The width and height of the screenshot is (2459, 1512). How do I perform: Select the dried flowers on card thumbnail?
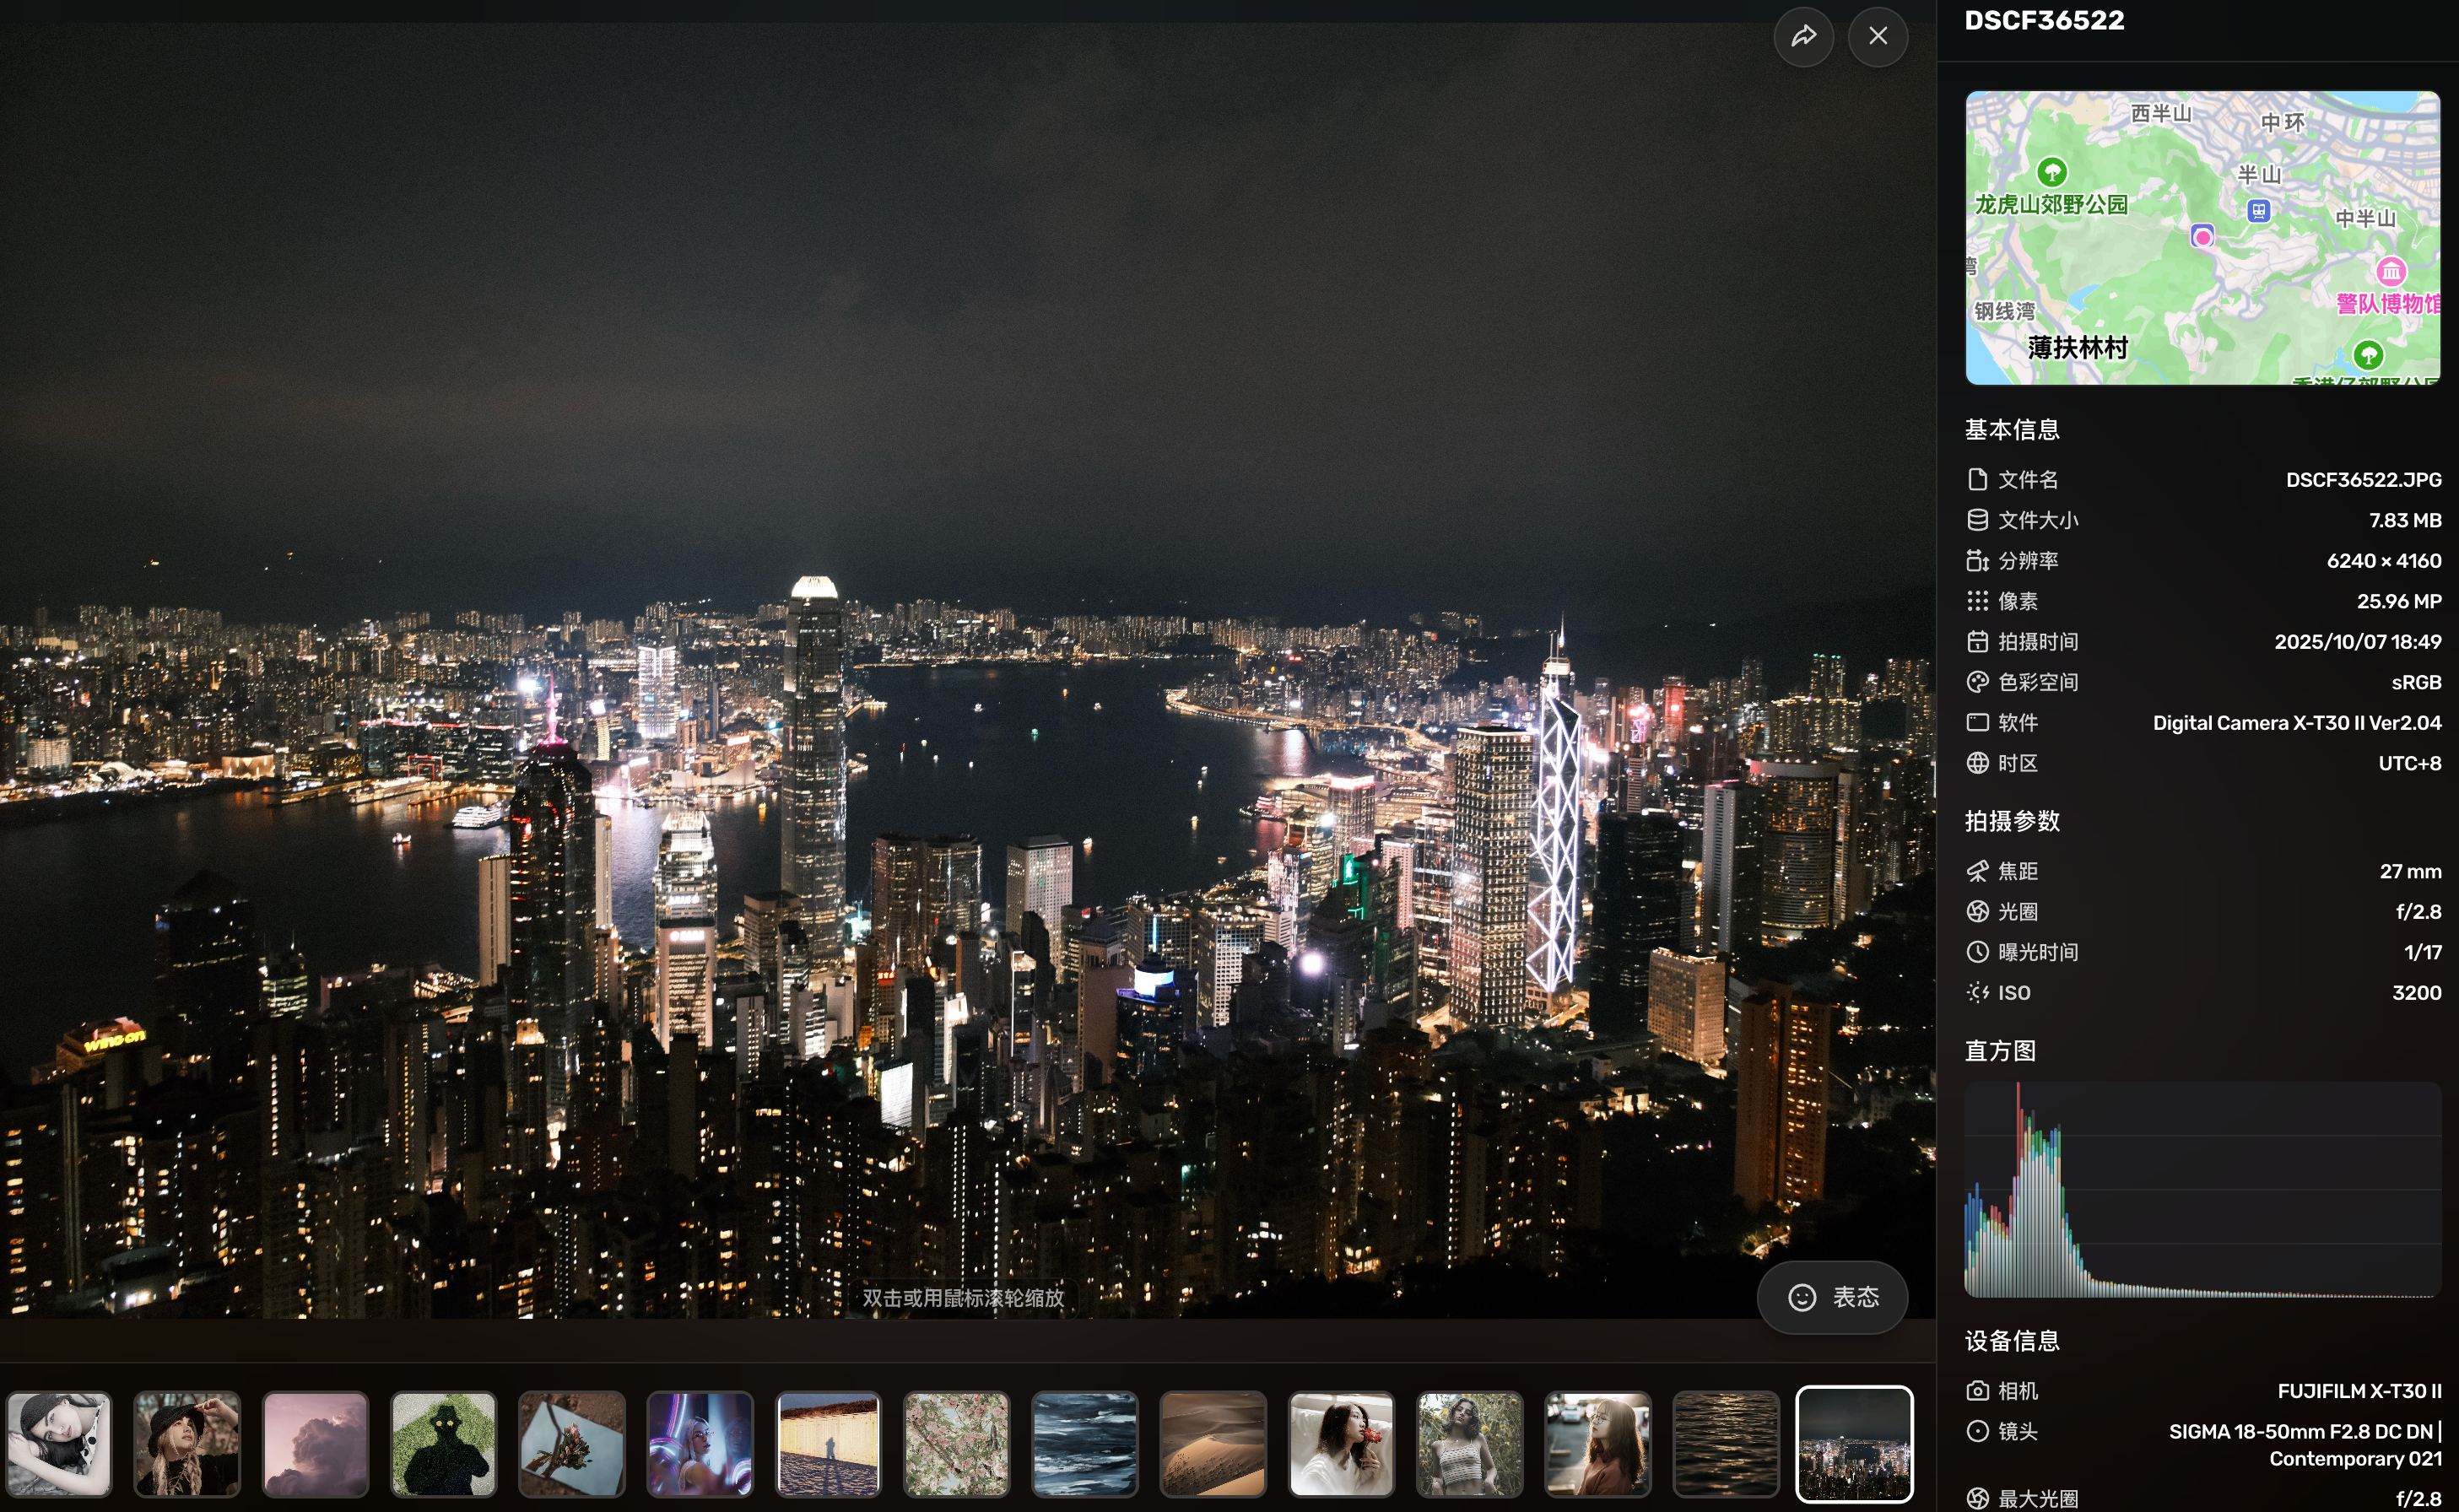571,1445
